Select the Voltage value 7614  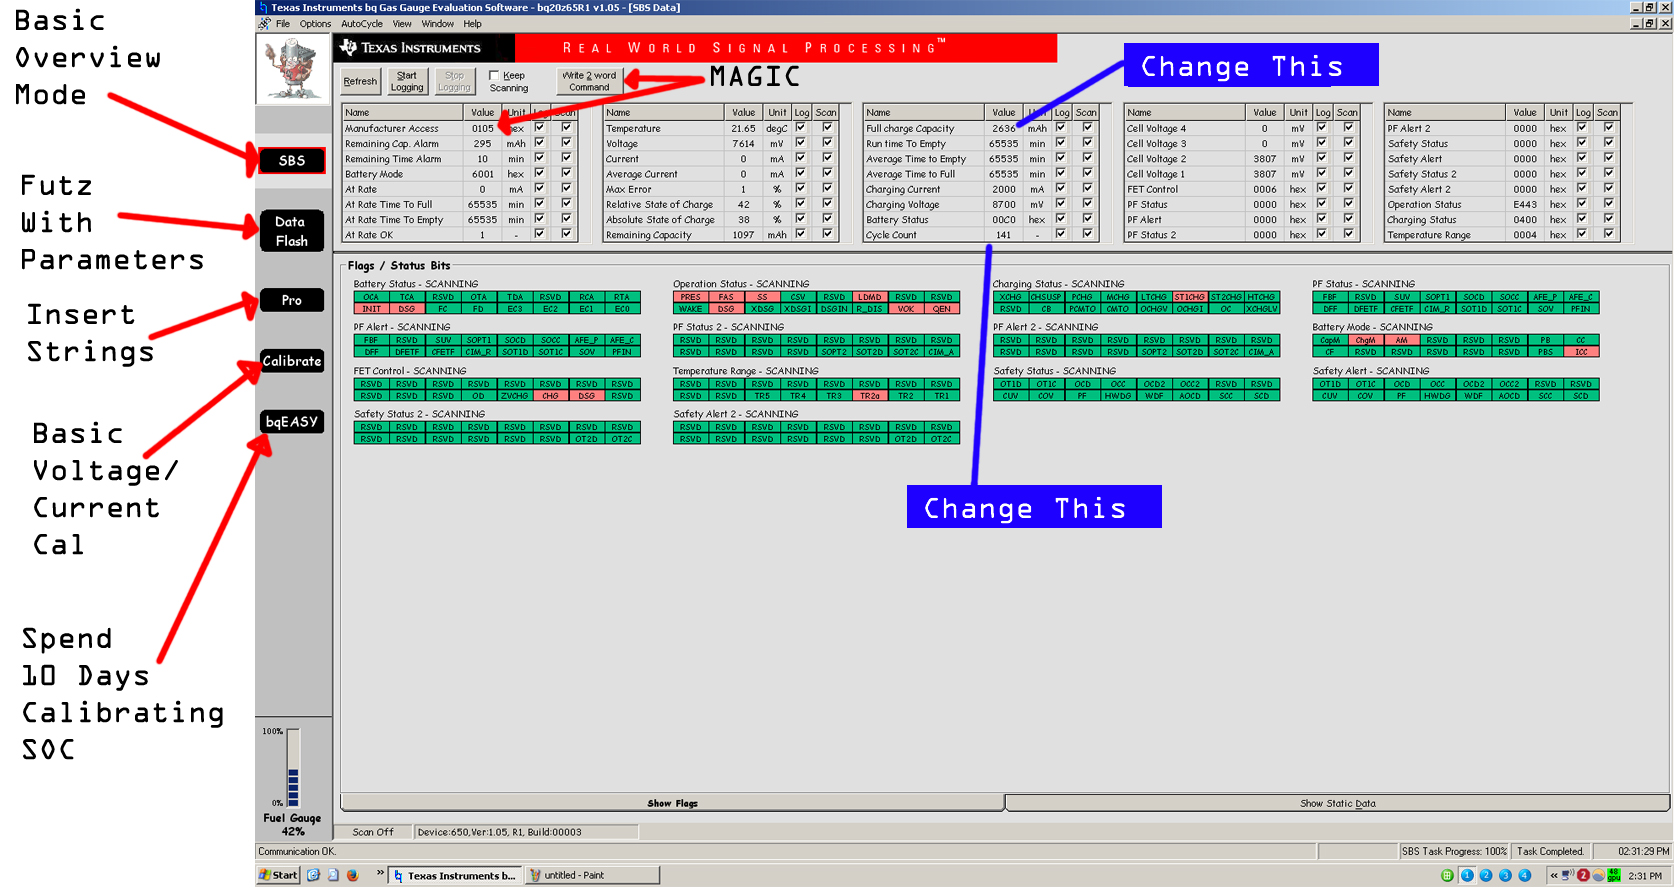tap(743, 143)
